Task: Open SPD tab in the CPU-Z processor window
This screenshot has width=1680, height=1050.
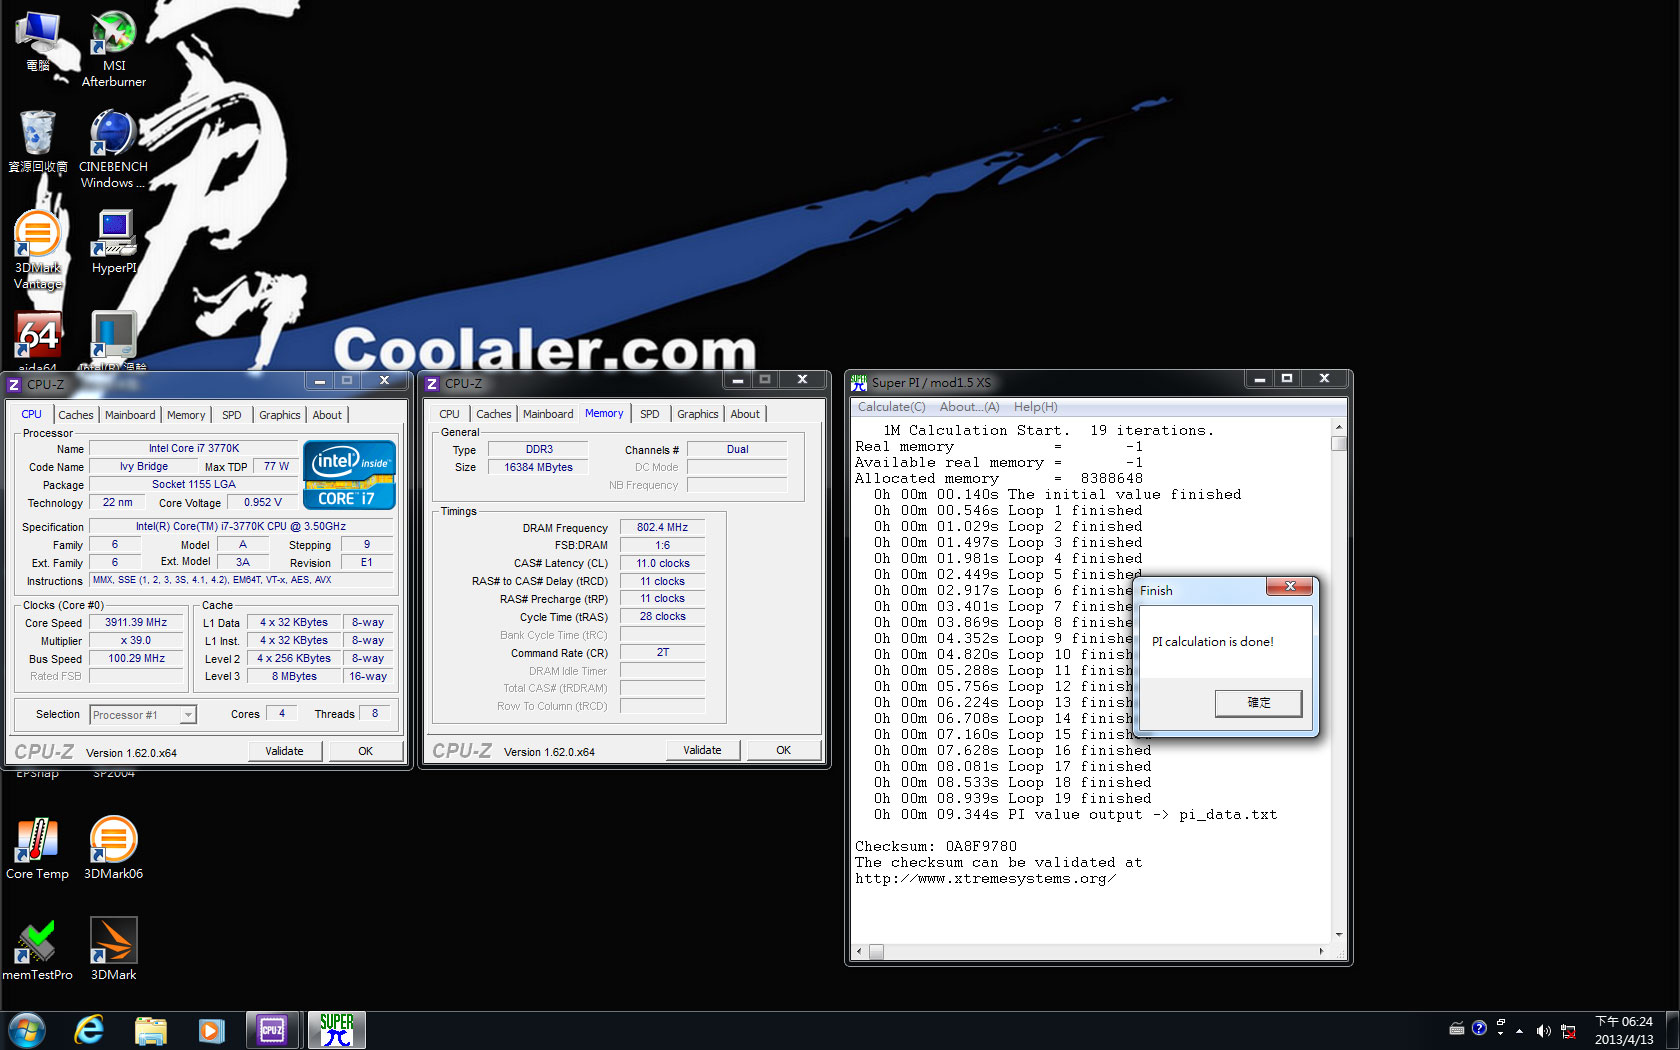Action: [232, 415]
